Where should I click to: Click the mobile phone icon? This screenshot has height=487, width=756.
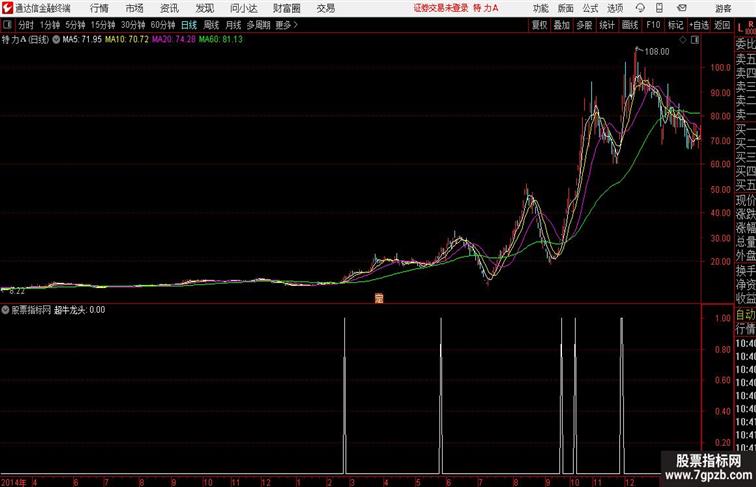coord(659,8)
